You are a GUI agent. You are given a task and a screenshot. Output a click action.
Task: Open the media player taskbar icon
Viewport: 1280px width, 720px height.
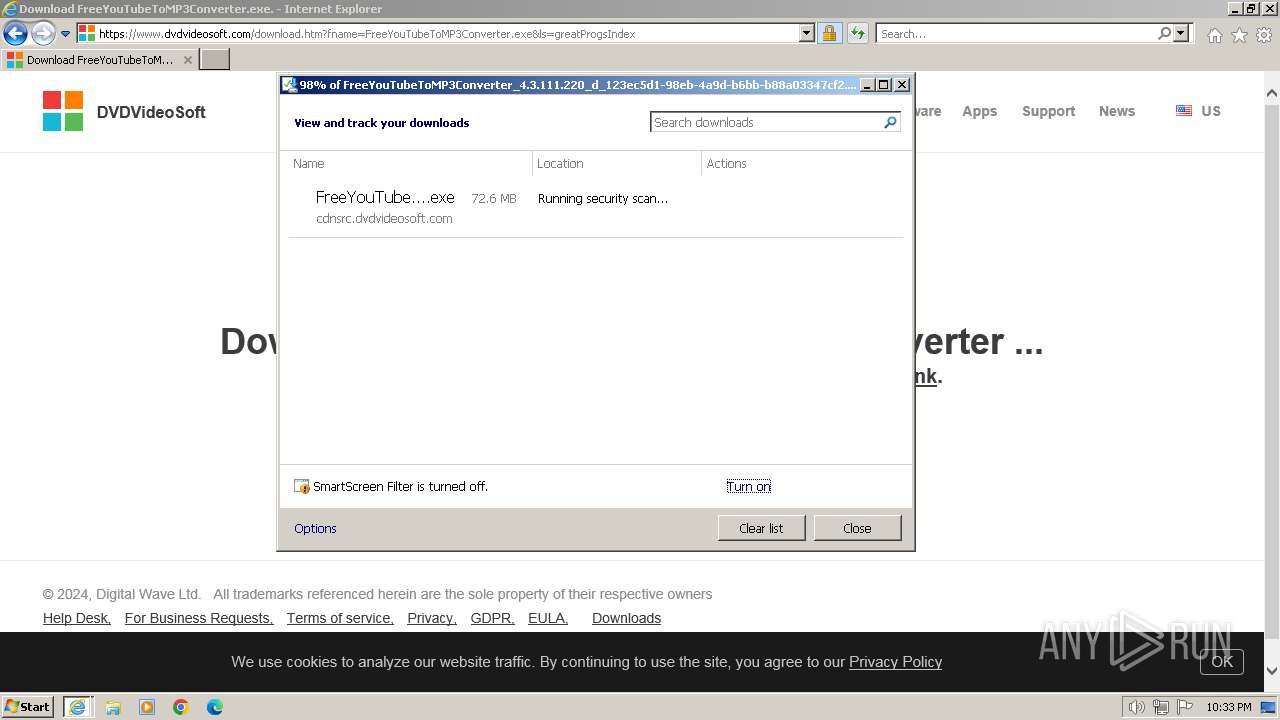coord(147,707)
